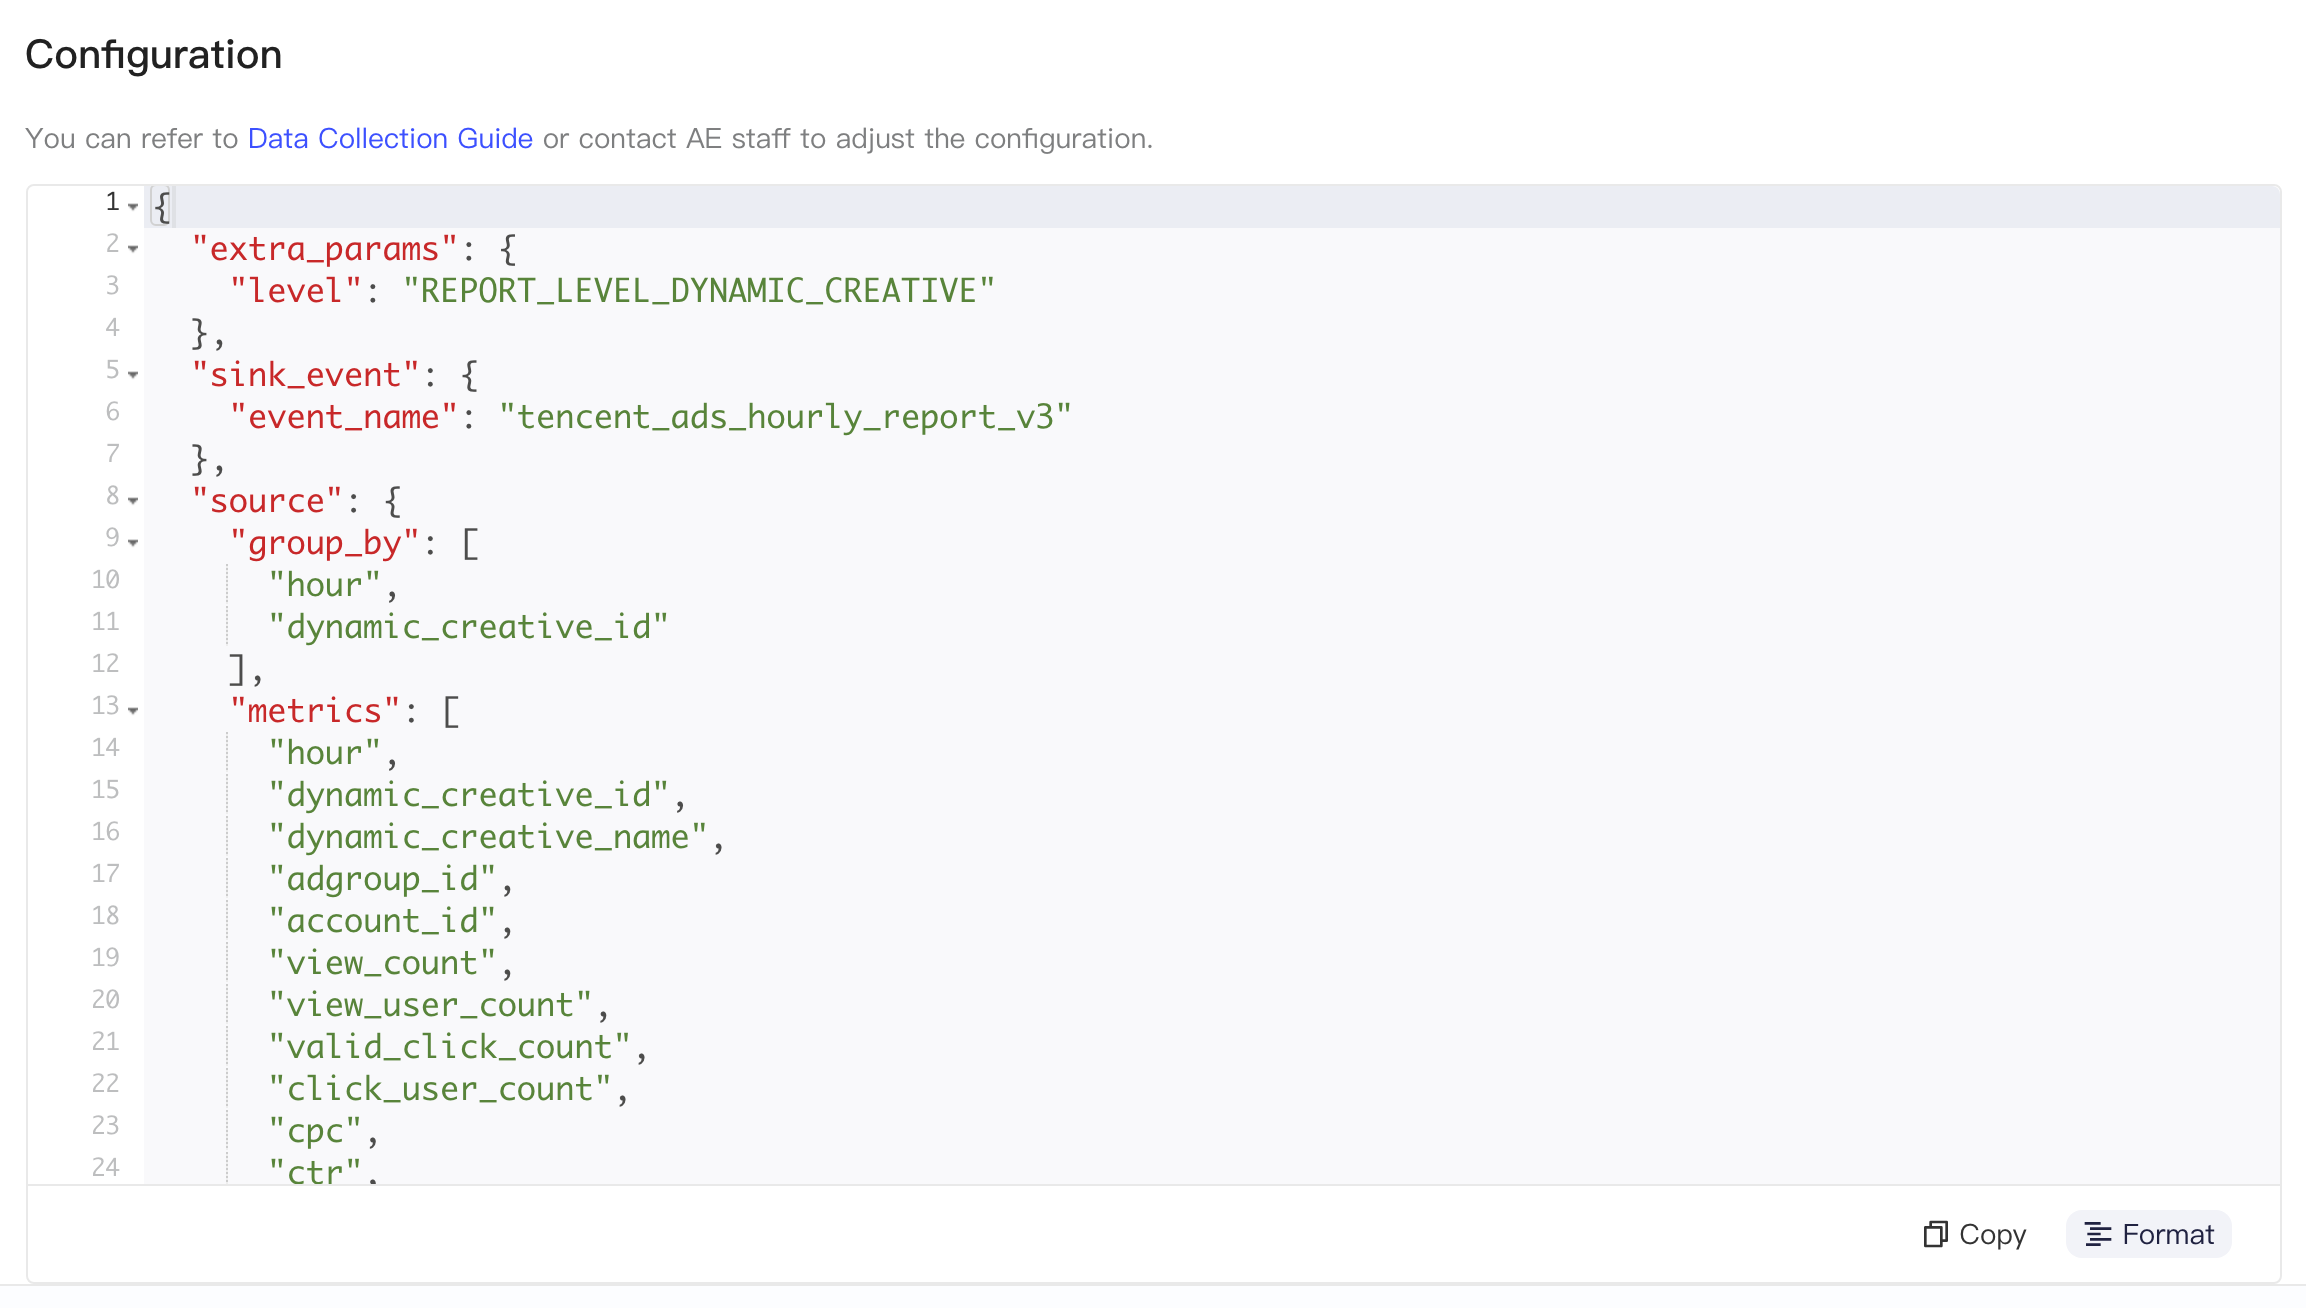The height and width of the screenshot is (1308, 2306).
Task: Collapse the metrics array at line 13
Action: 133,710
